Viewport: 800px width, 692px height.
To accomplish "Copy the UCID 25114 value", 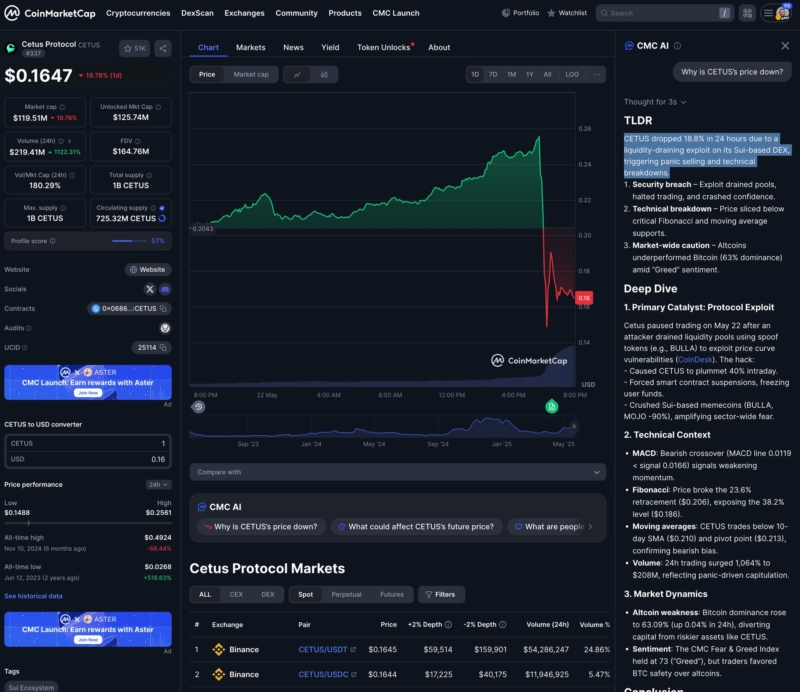I will [163, 348].
